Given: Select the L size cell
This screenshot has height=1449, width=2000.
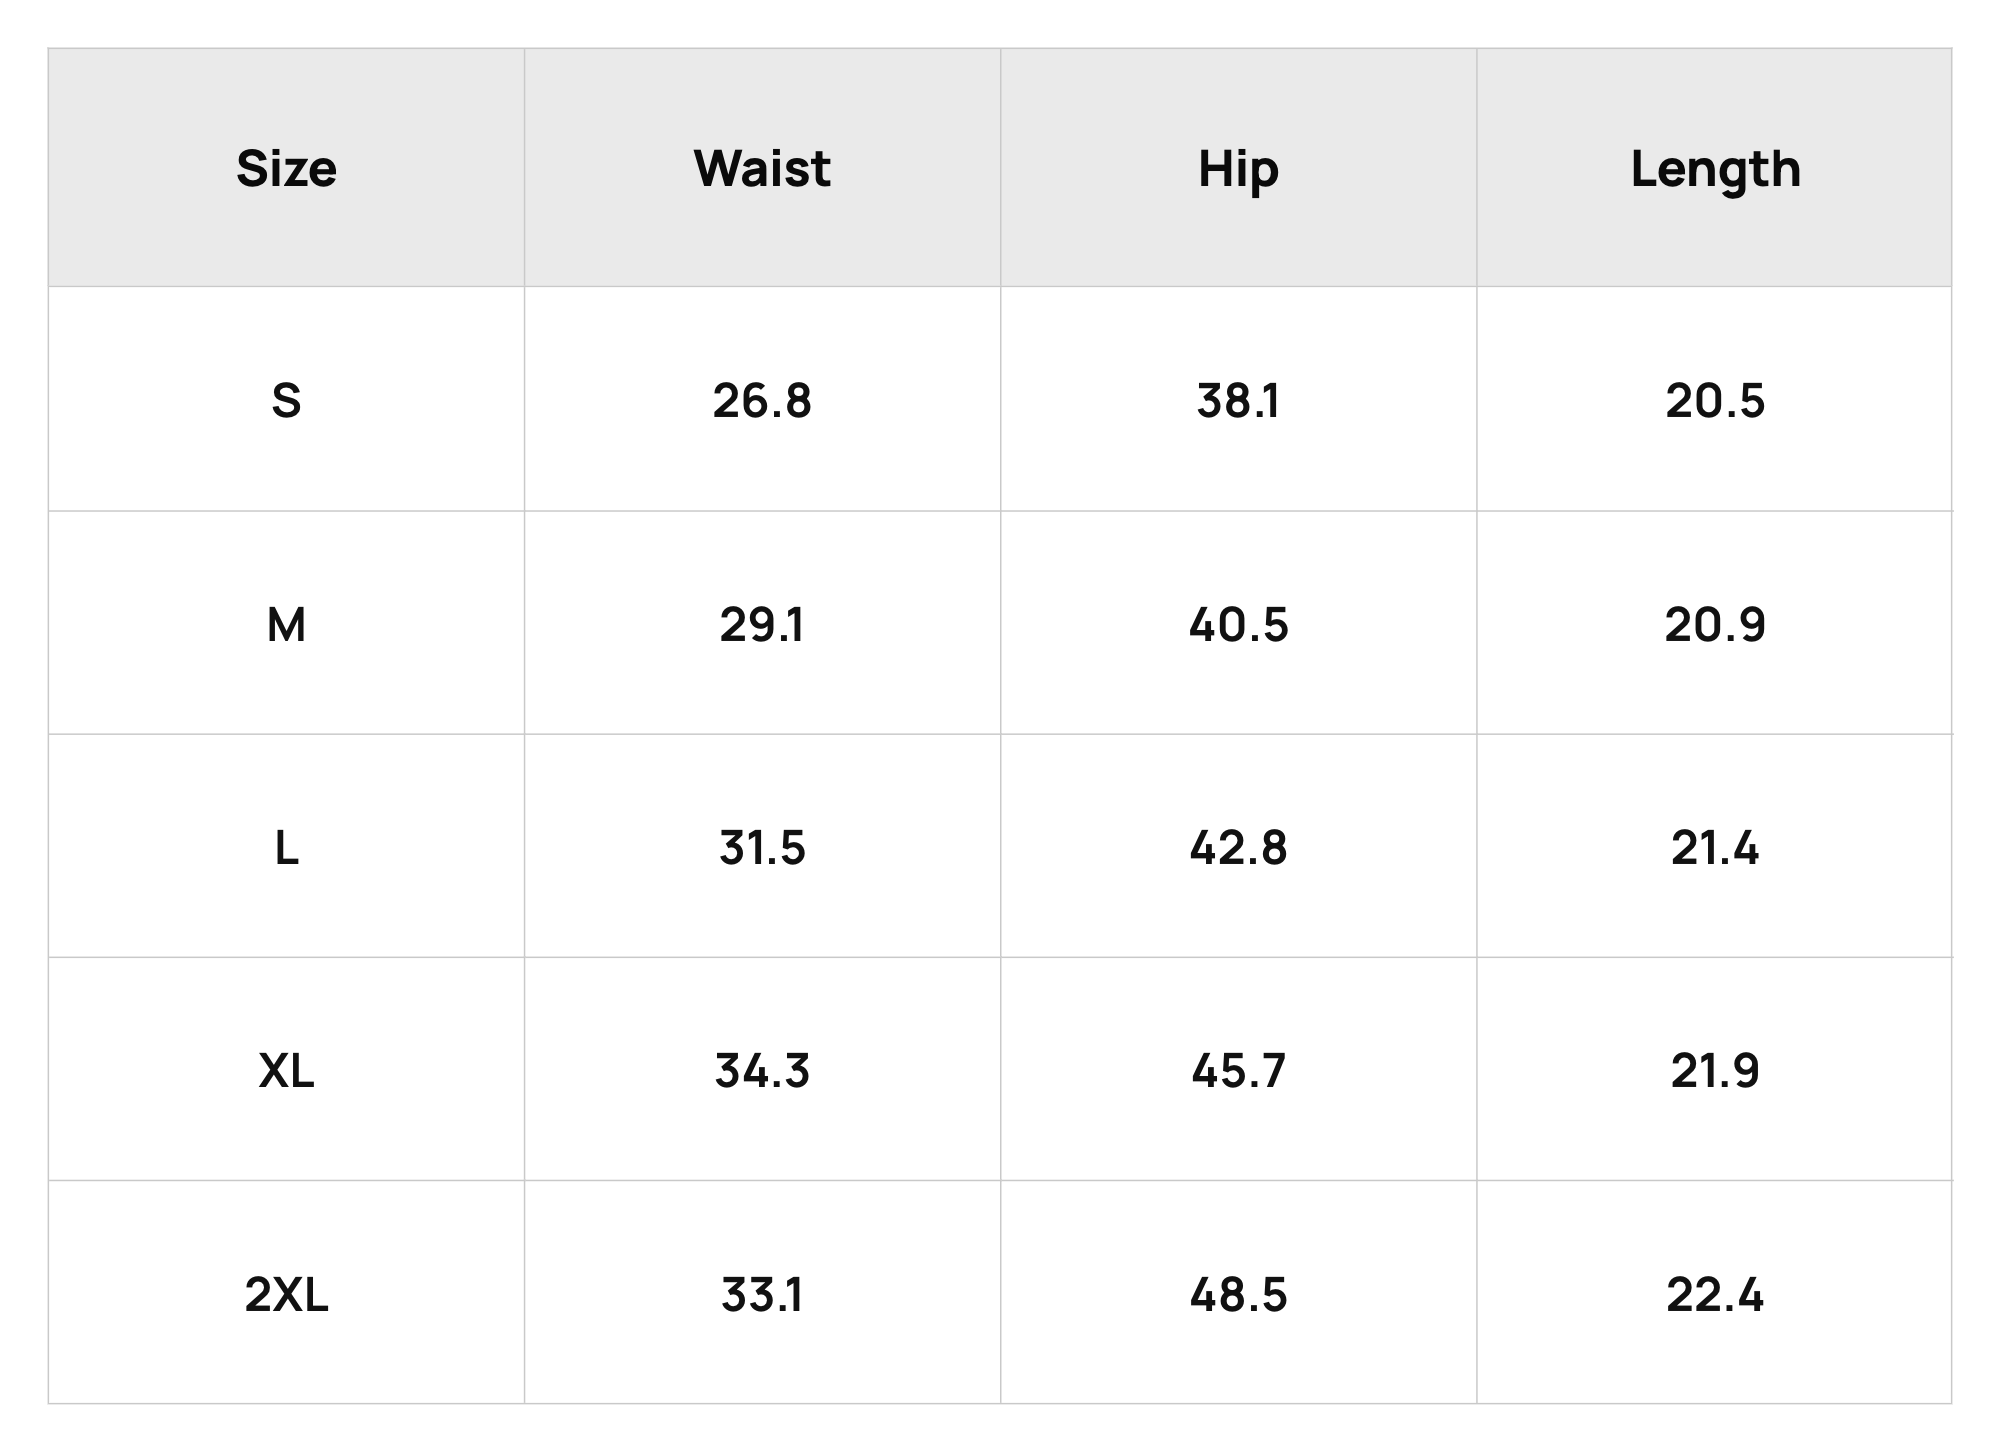Looking at the screenshot, I should [x=286, y=848].
